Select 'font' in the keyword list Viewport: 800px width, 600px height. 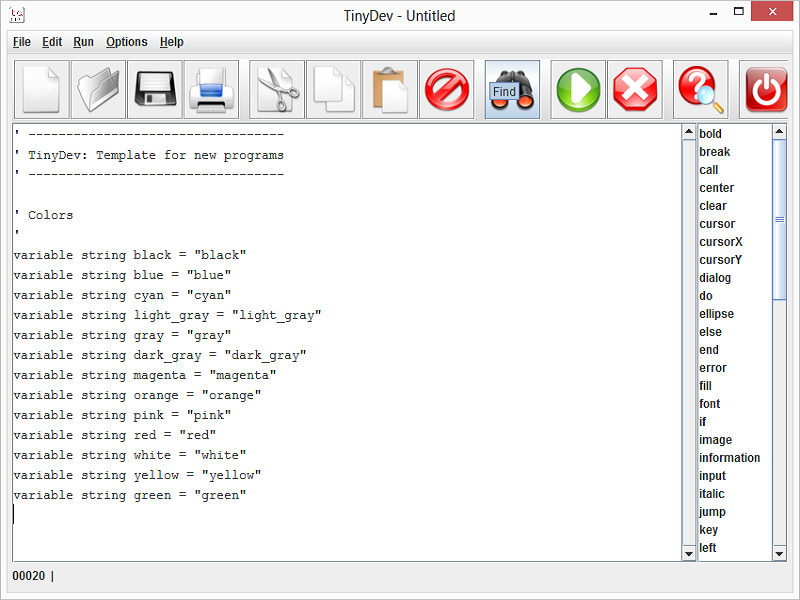pyautogui.click(x=709, y=404)
